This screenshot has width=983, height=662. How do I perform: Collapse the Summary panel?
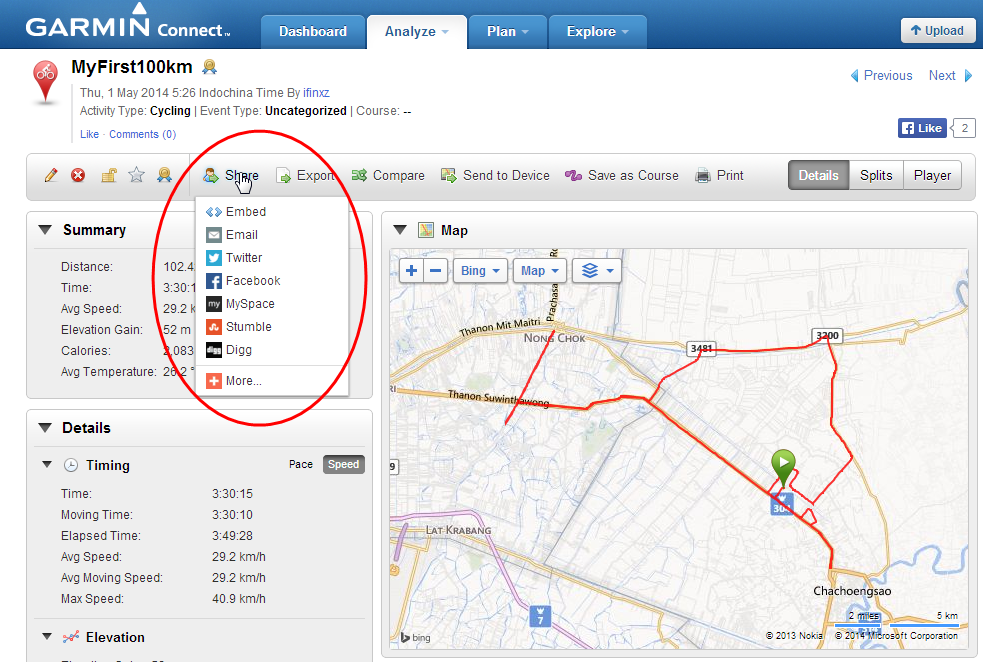(45, 230)
